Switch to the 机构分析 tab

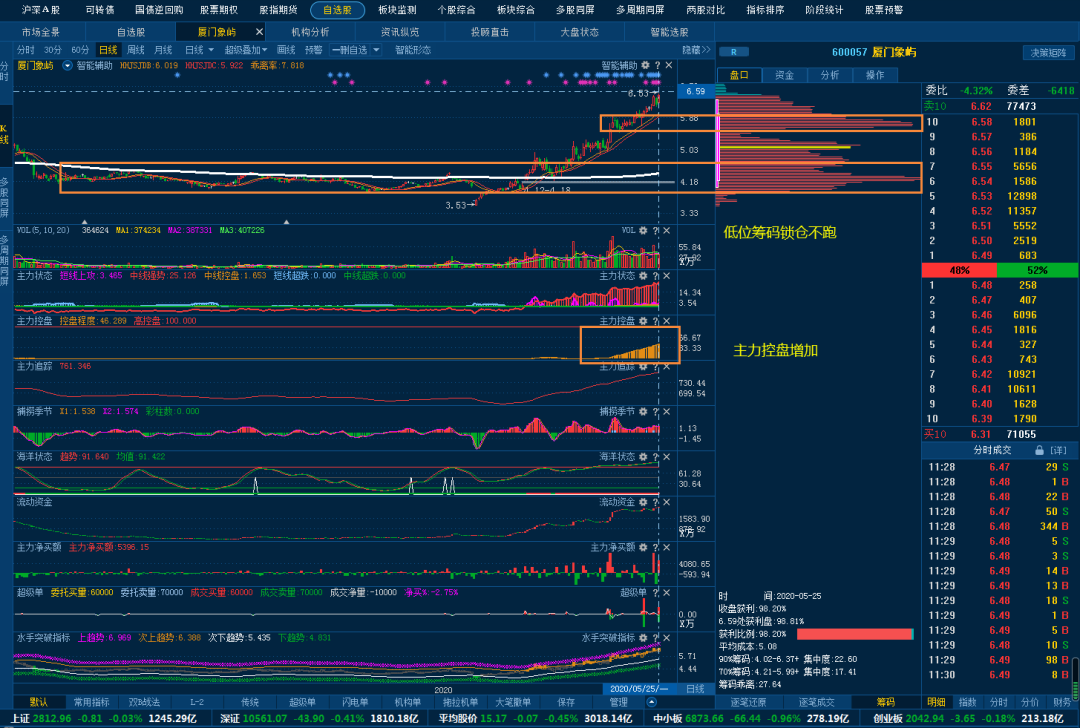(310, 32)
